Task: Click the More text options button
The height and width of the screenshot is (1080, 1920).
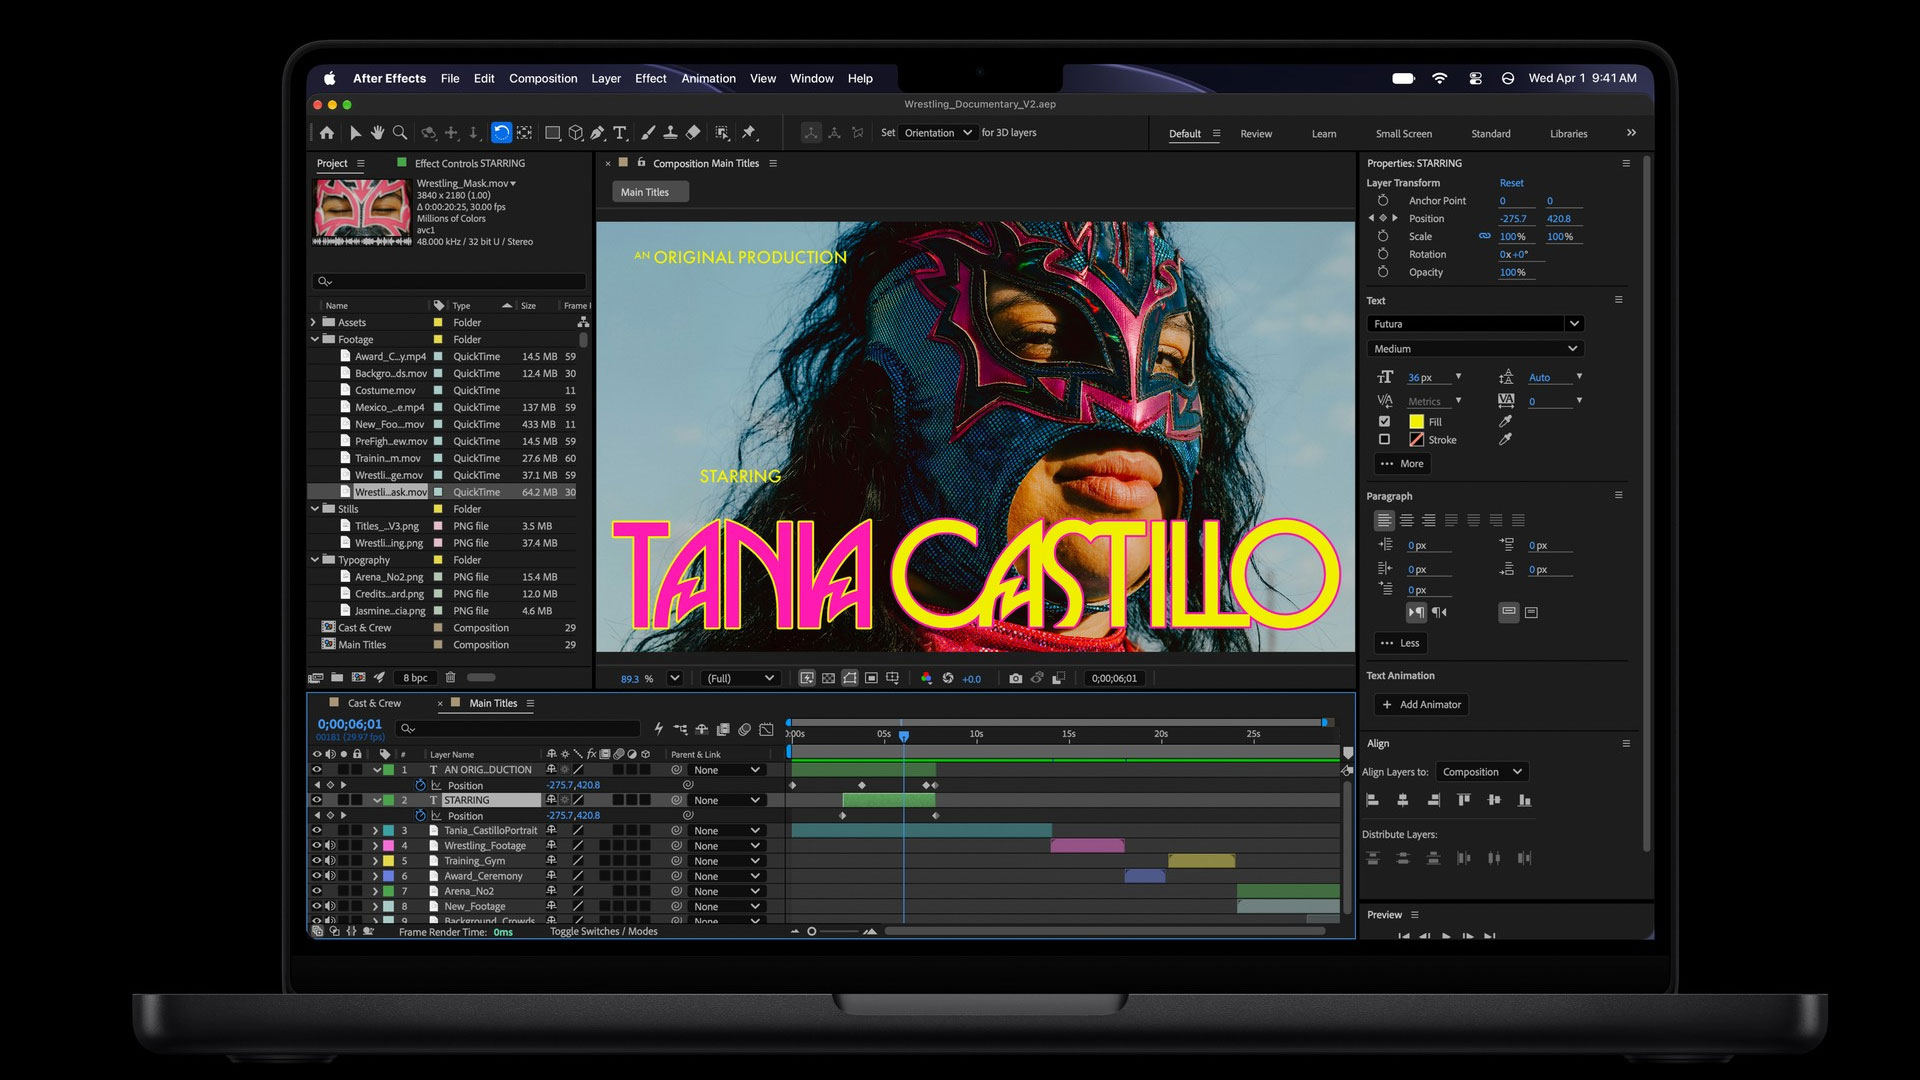Action: click(x=1402, y=464)
